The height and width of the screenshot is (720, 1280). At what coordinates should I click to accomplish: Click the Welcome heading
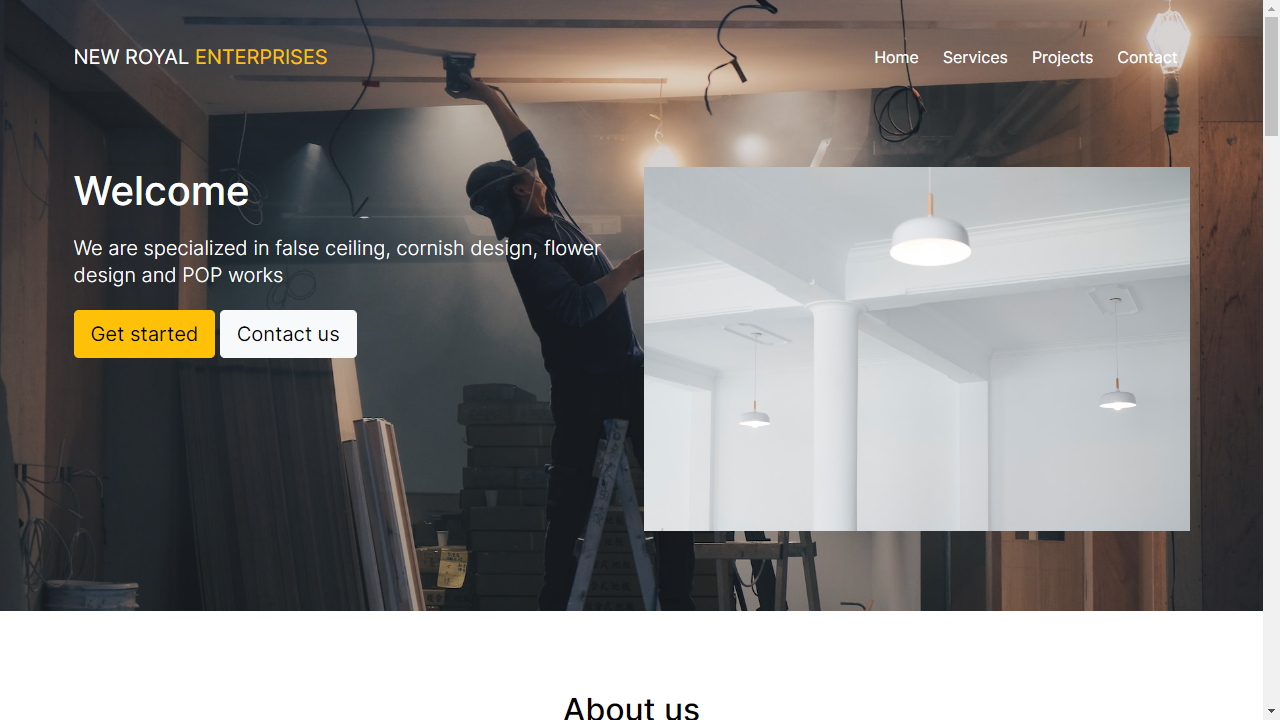click(x=162, y=191)
